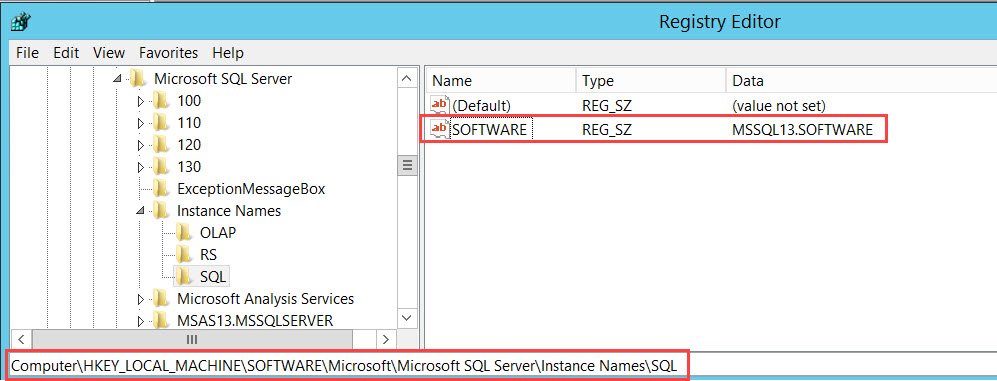Click the Microsoft Analysis Services folder icon
The width and height of the screenshot is (997, 381).
(x=161, y=298)
